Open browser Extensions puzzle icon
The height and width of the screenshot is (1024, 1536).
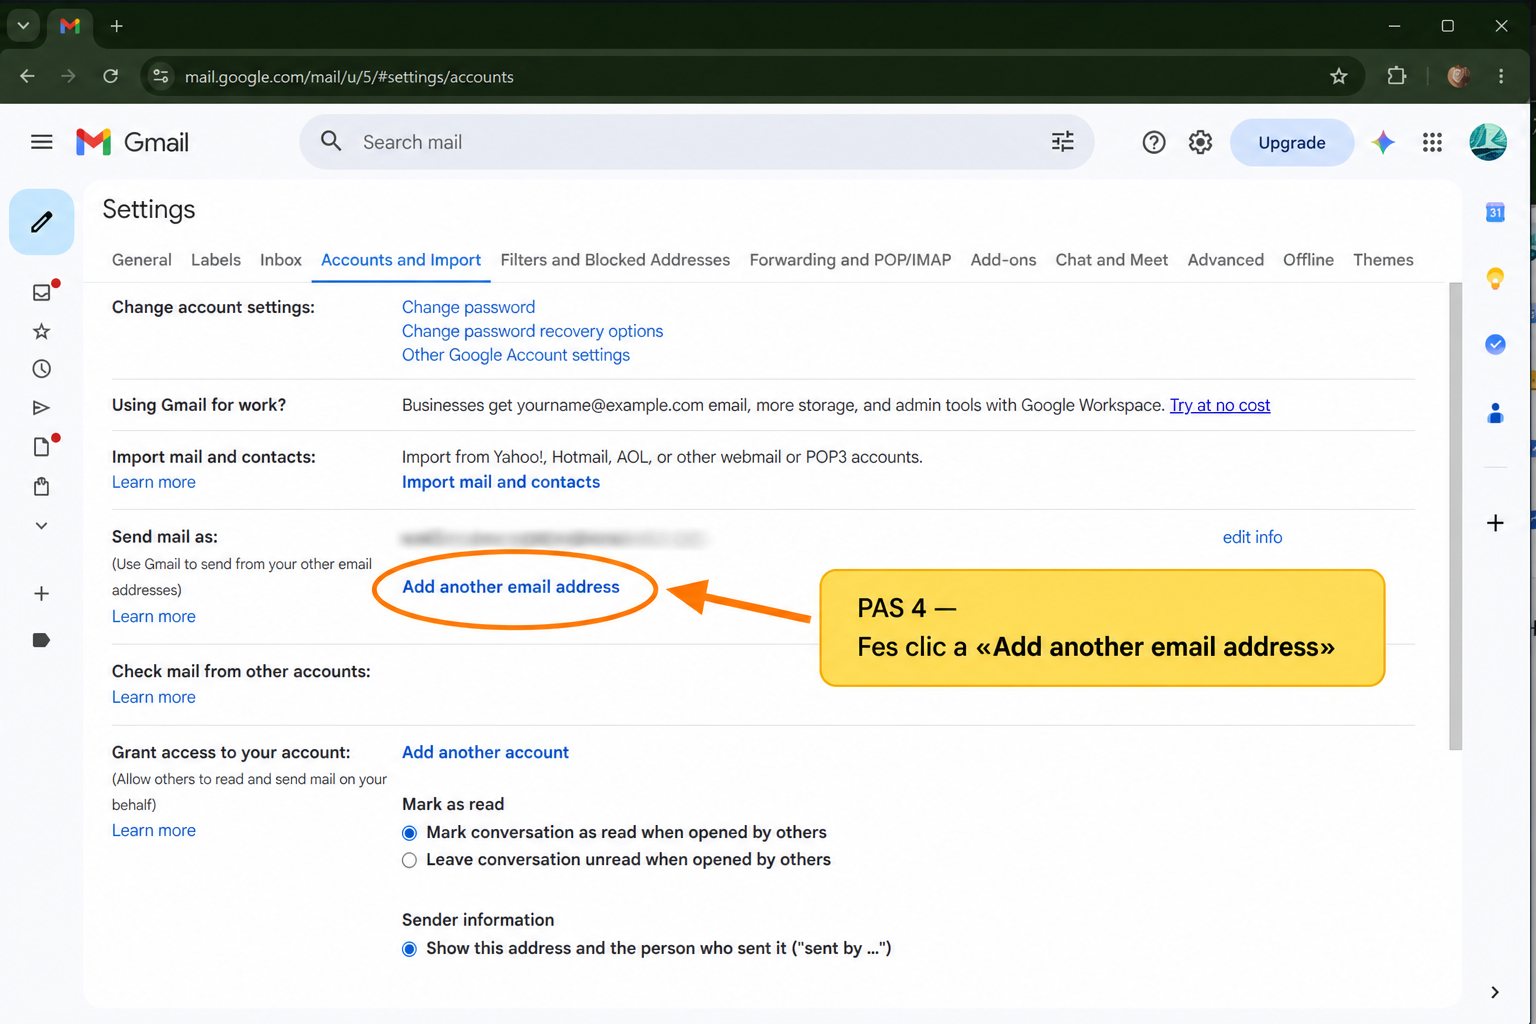pyautogui.click(x=1396, y=76)
